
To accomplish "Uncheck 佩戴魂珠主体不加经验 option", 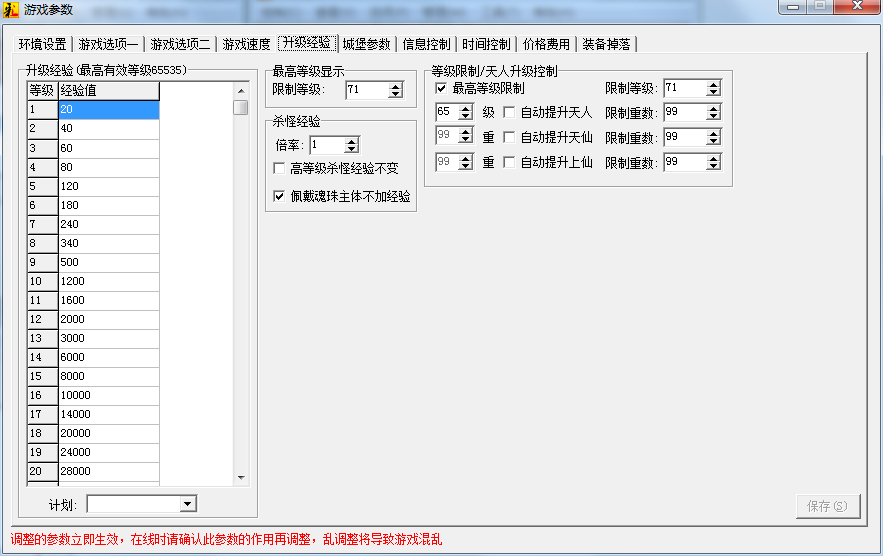I will [280, 197].
